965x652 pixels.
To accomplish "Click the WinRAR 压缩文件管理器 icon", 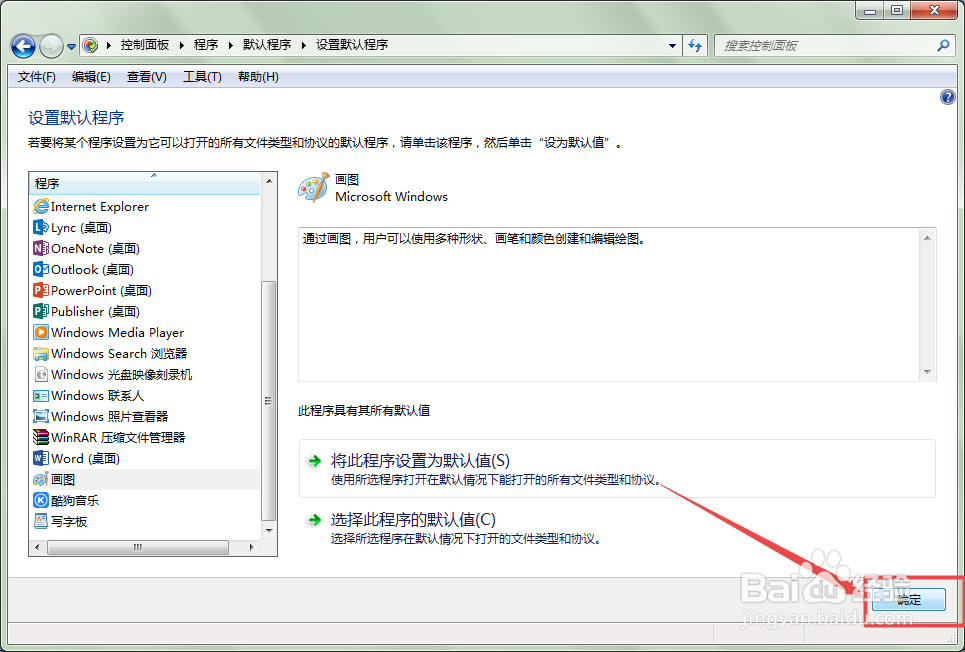I will (41, 437).
